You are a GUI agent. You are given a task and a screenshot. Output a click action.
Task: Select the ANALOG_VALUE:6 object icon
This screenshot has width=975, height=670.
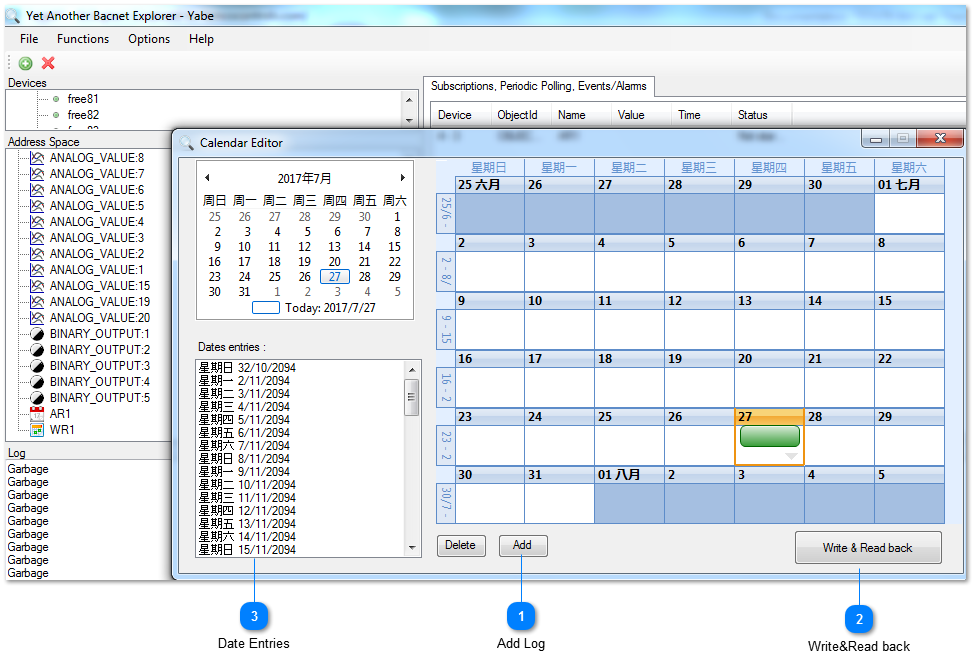(37, 190)
